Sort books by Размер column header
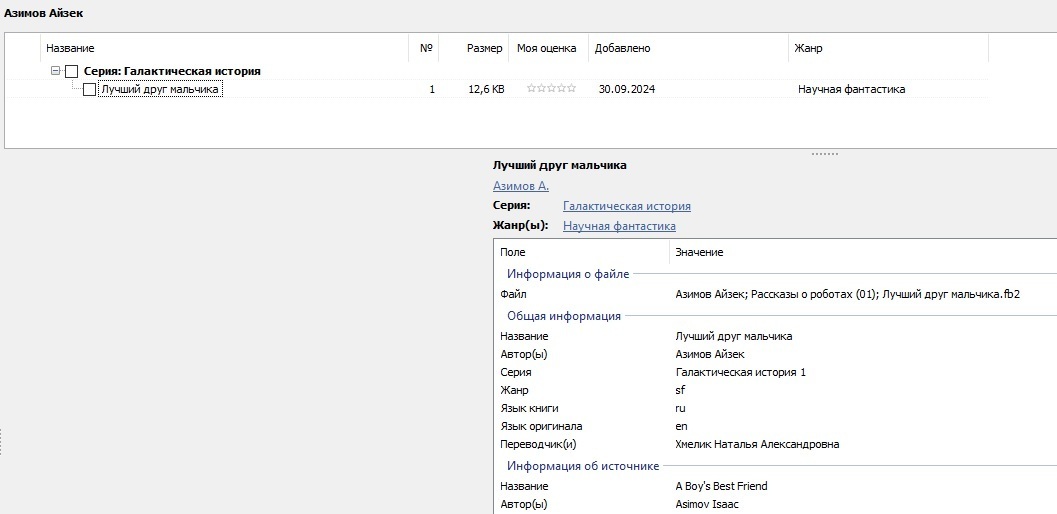Screen dimensions: 1057x514 (484, 48)
